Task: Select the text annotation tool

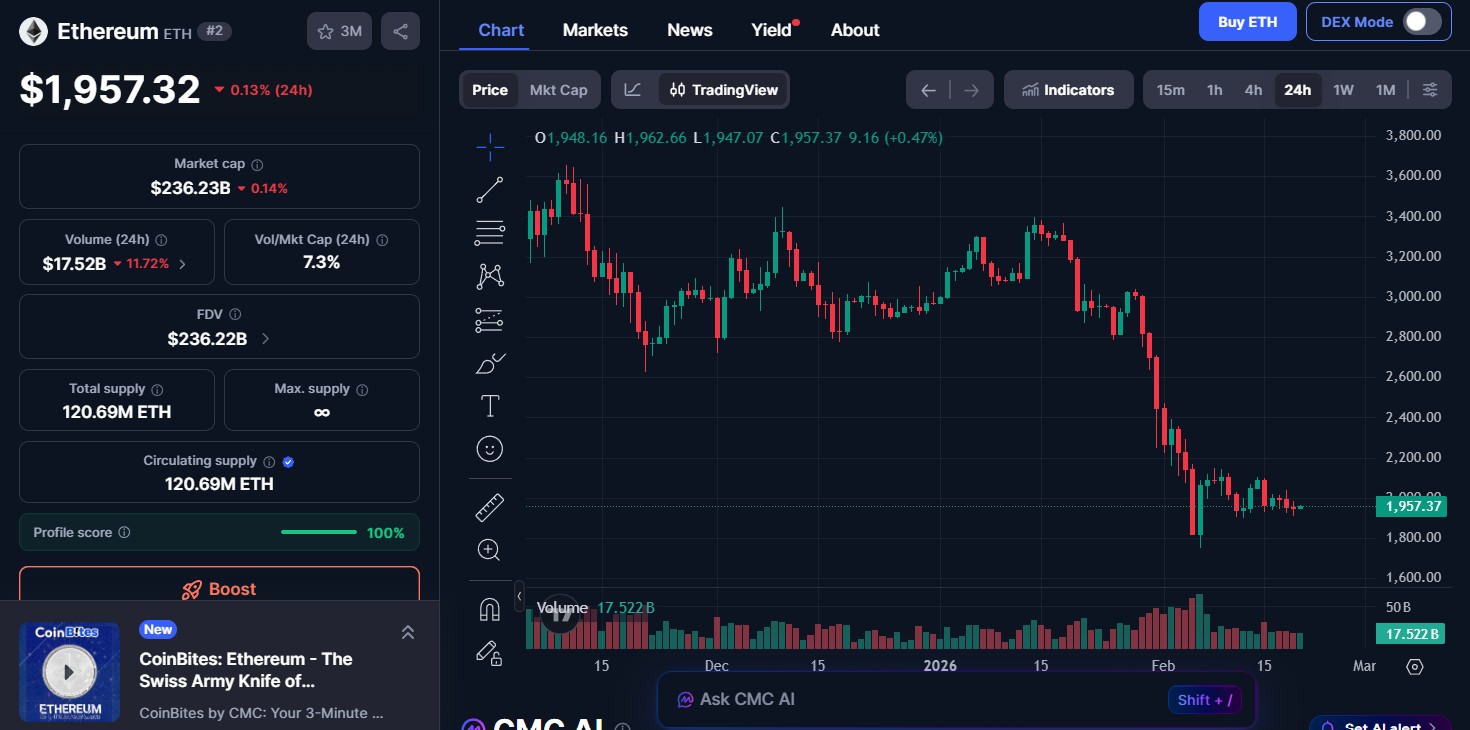Action: tap(489, 406)
